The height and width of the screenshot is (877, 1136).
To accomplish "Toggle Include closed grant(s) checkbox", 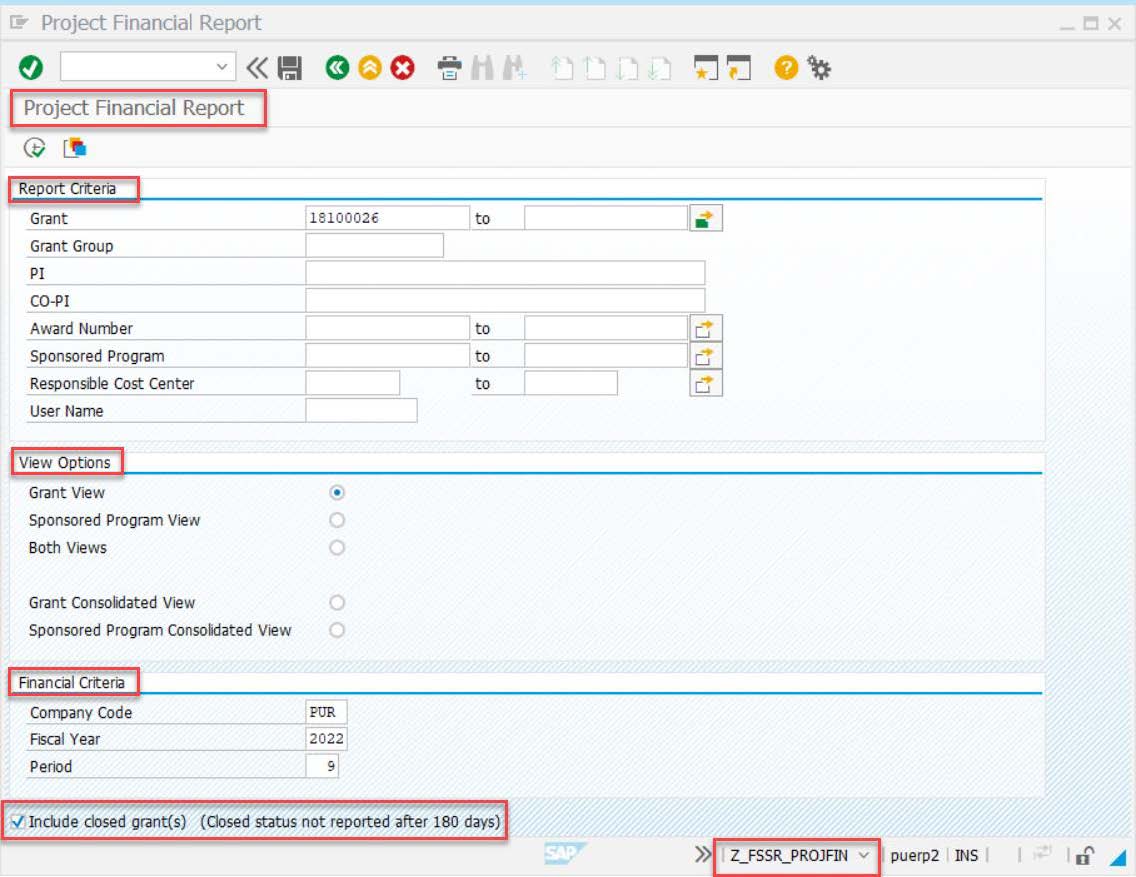I will (x=18, y=821).
